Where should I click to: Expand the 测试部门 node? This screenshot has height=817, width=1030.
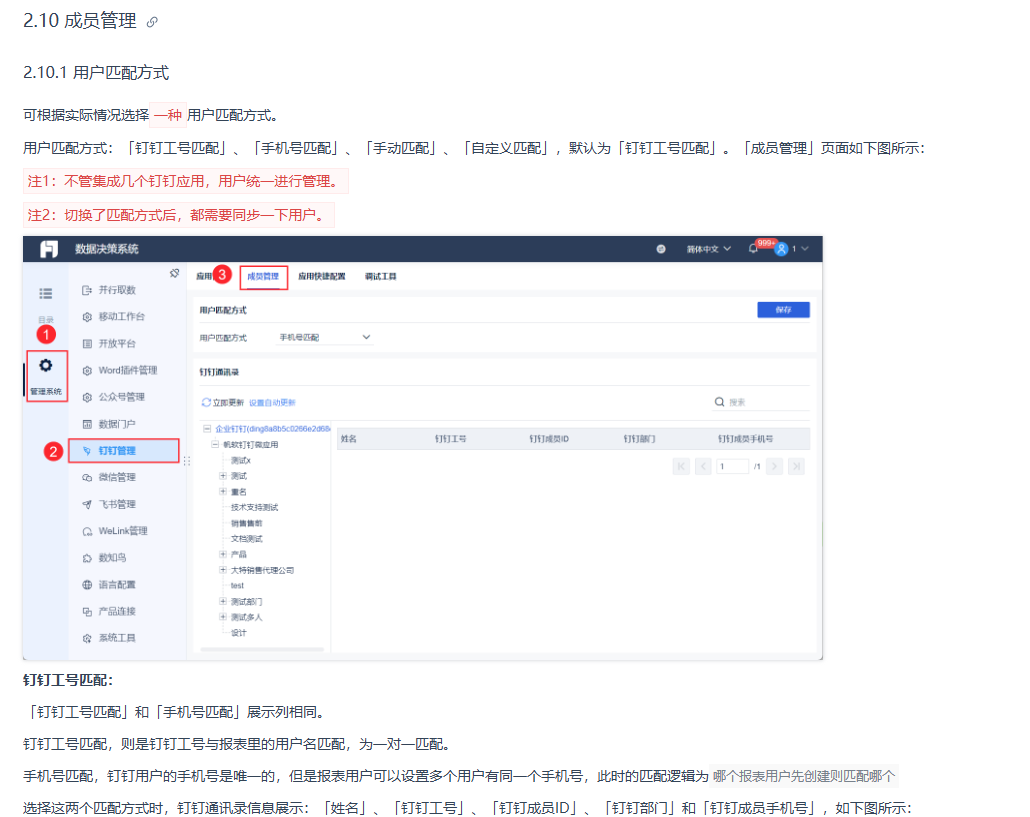[223, 602]
